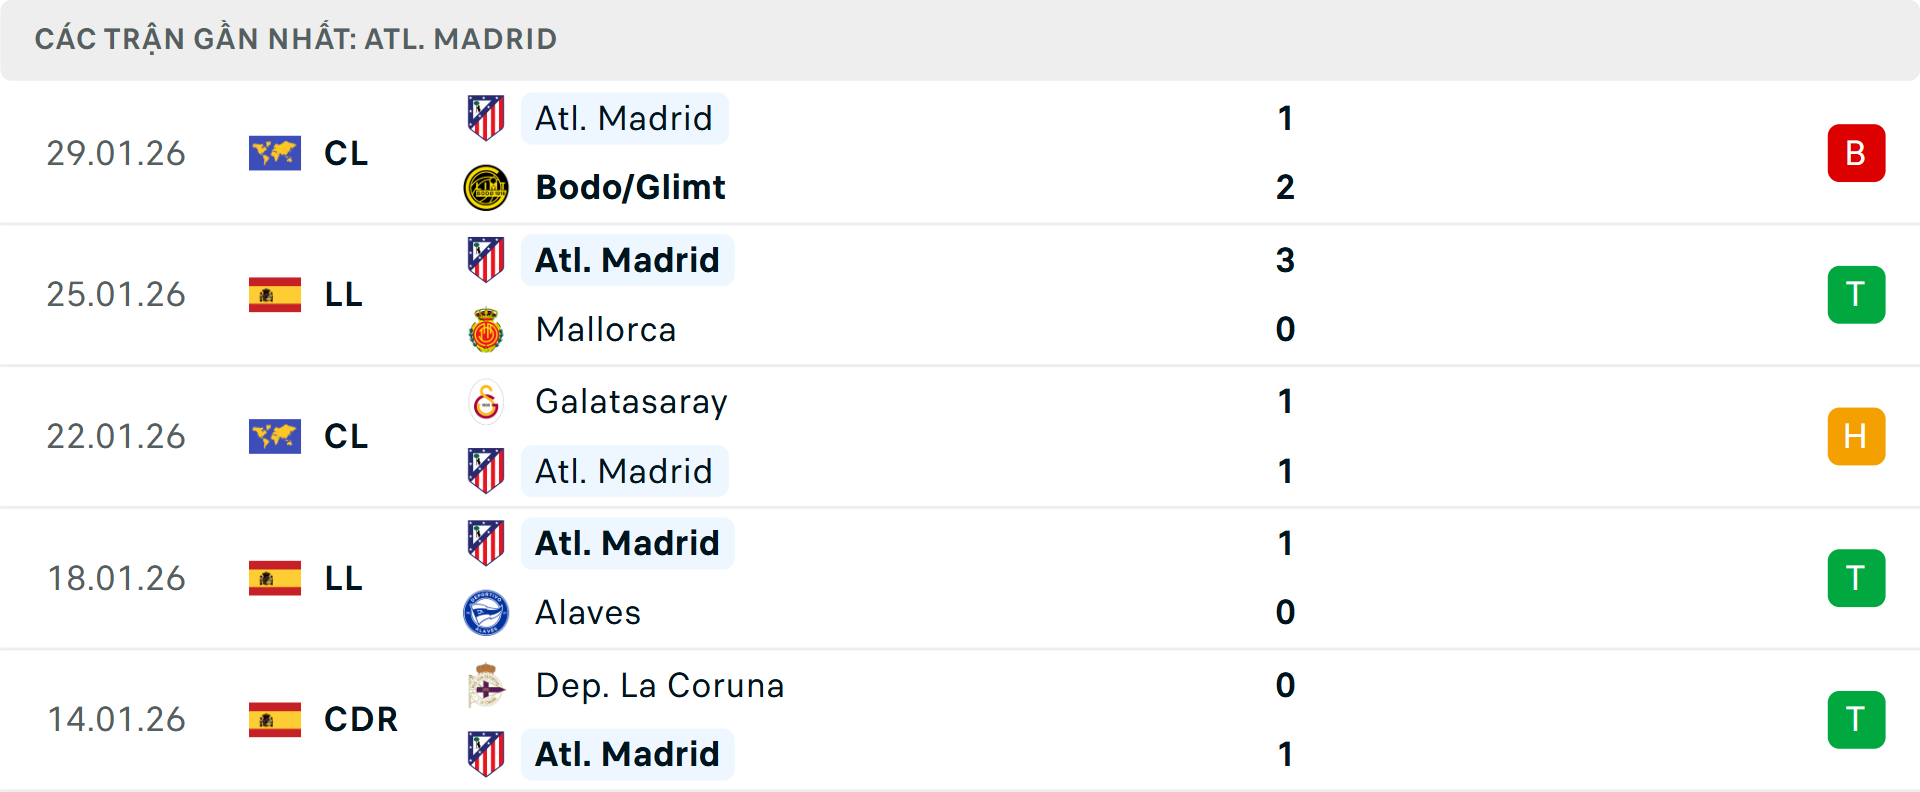Open the Galatasaray club logo

pyautogui.click(x=487, y=402)
